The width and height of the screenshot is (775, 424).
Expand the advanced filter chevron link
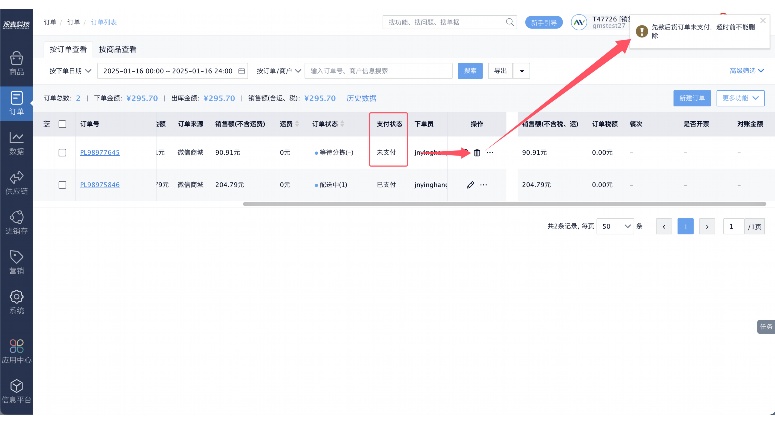click(747, 71)
